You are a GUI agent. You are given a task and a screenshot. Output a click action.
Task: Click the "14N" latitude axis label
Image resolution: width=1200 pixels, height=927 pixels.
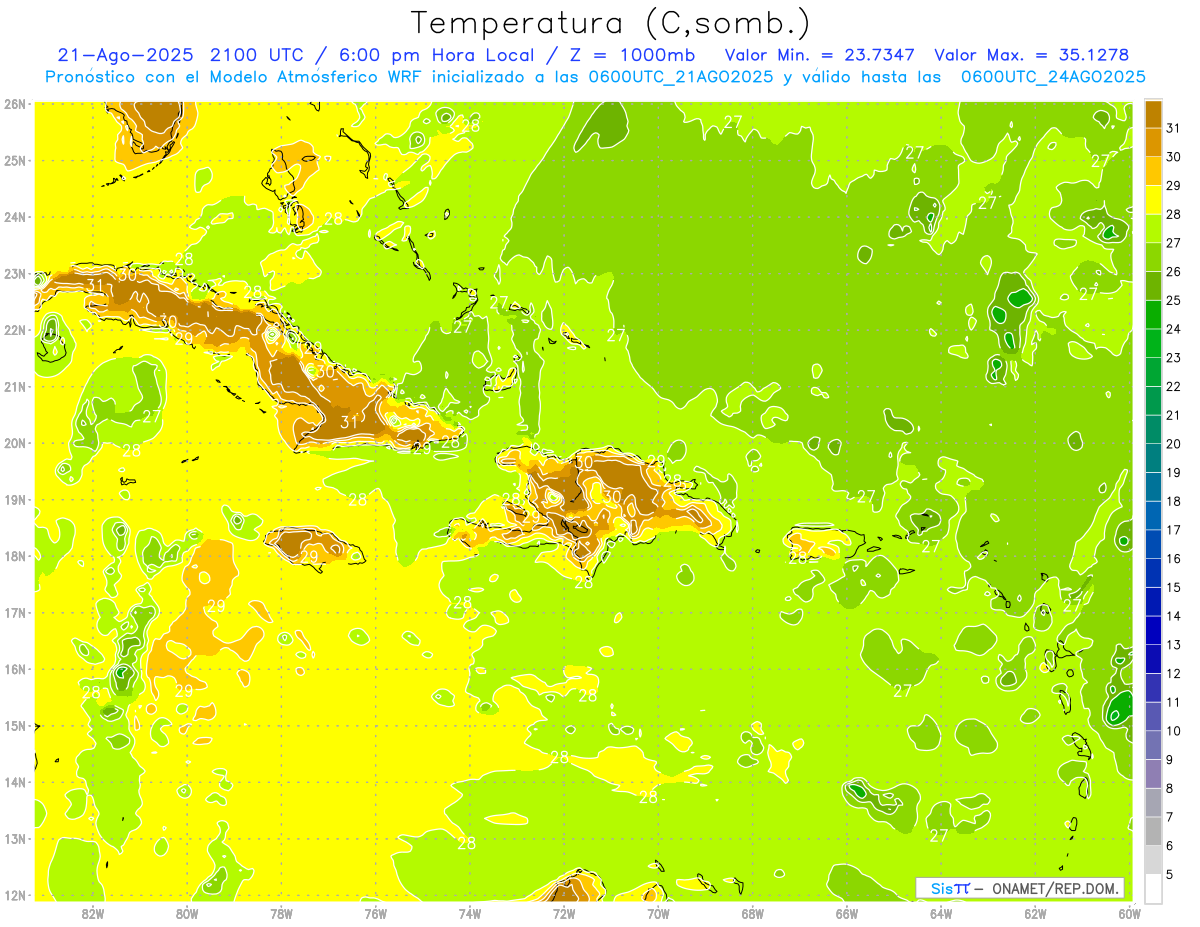(15, 782)
